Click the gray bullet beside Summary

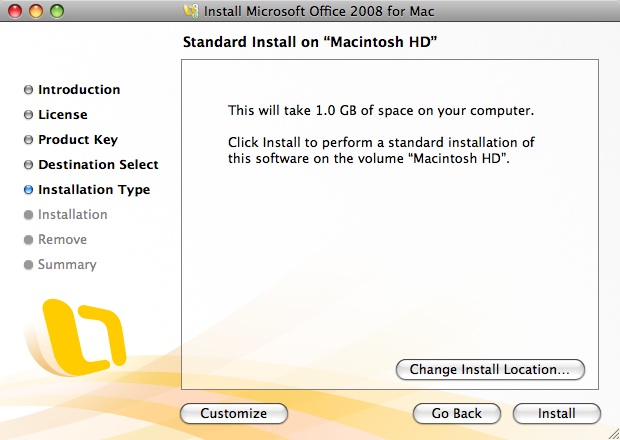click(x=28, y=264)
